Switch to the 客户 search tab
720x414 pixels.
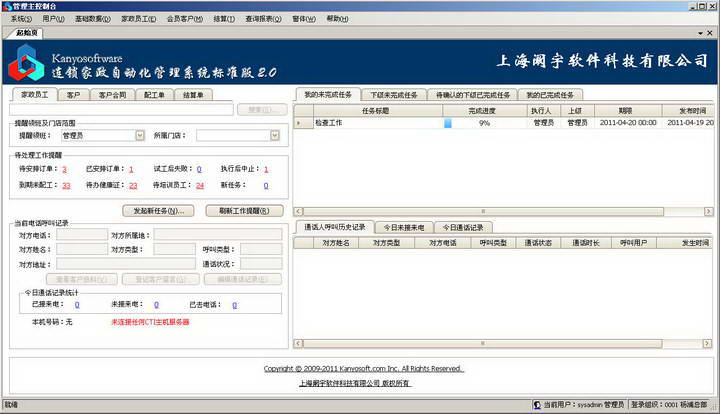[73, 95]
